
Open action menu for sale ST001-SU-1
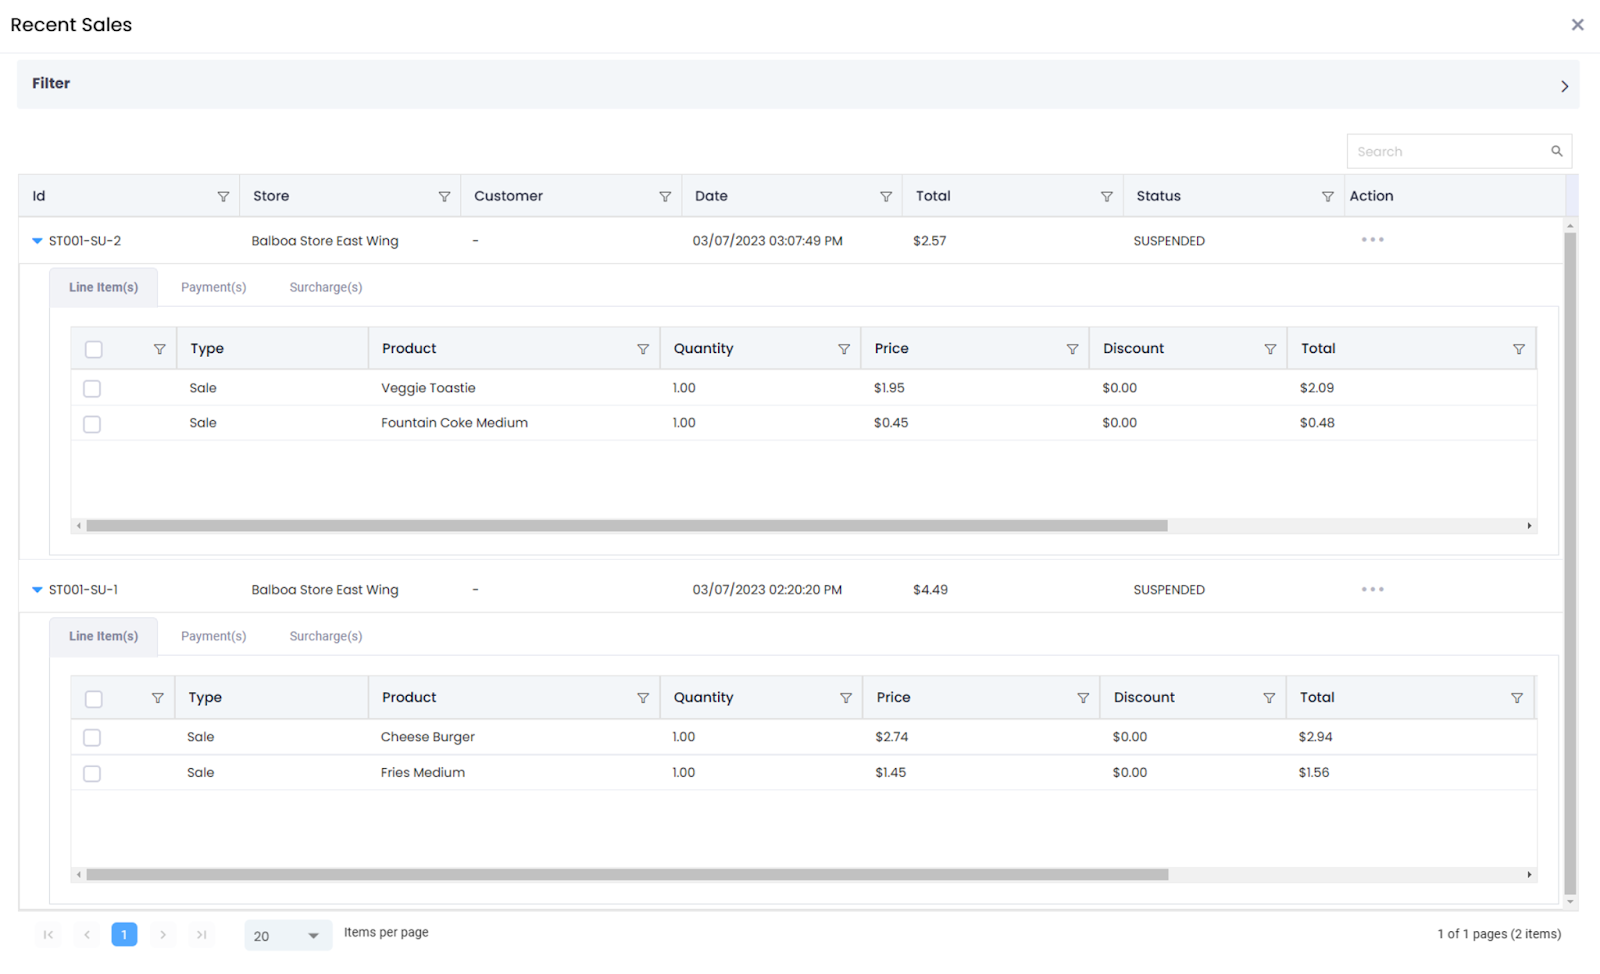pos(1372,590)
